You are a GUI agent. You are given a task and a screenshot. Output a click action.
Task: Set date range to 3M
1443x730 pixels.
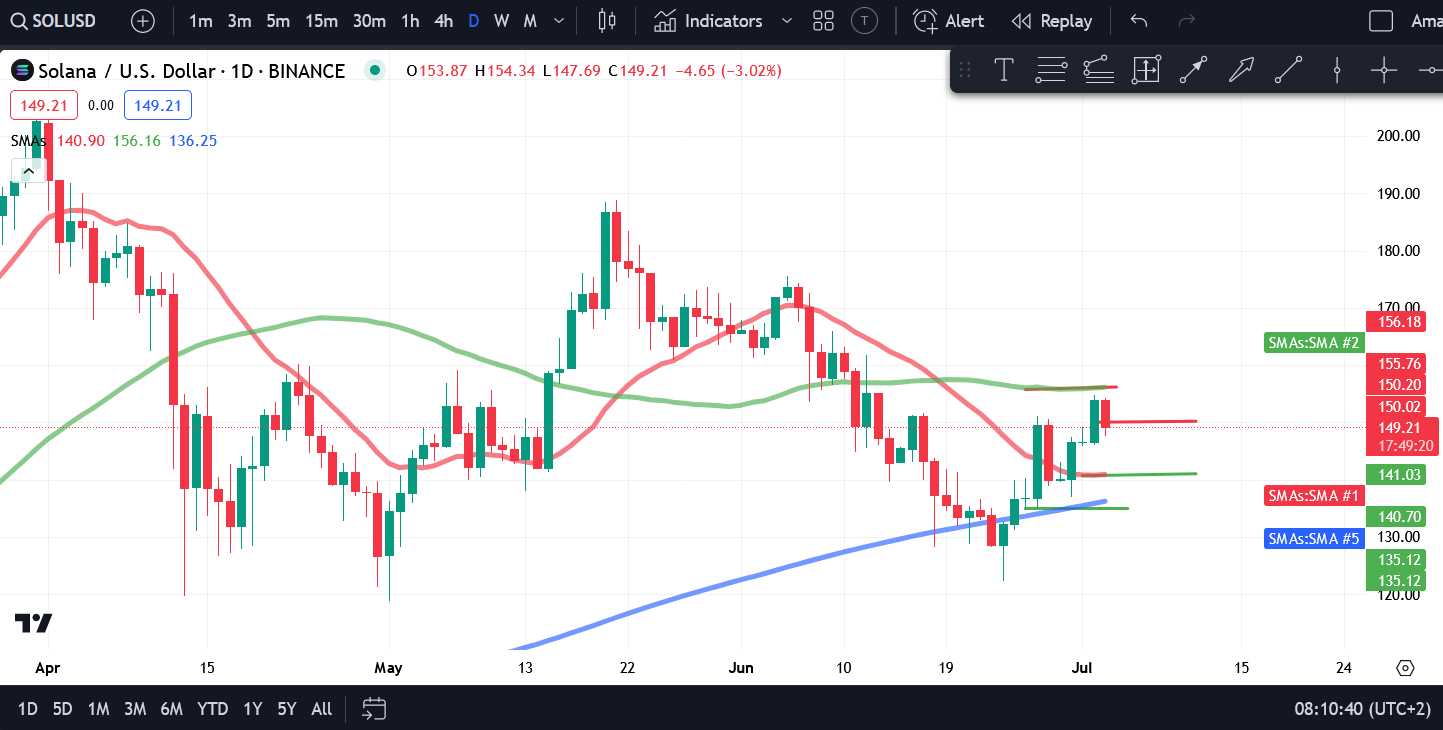[x=135, y=709]
